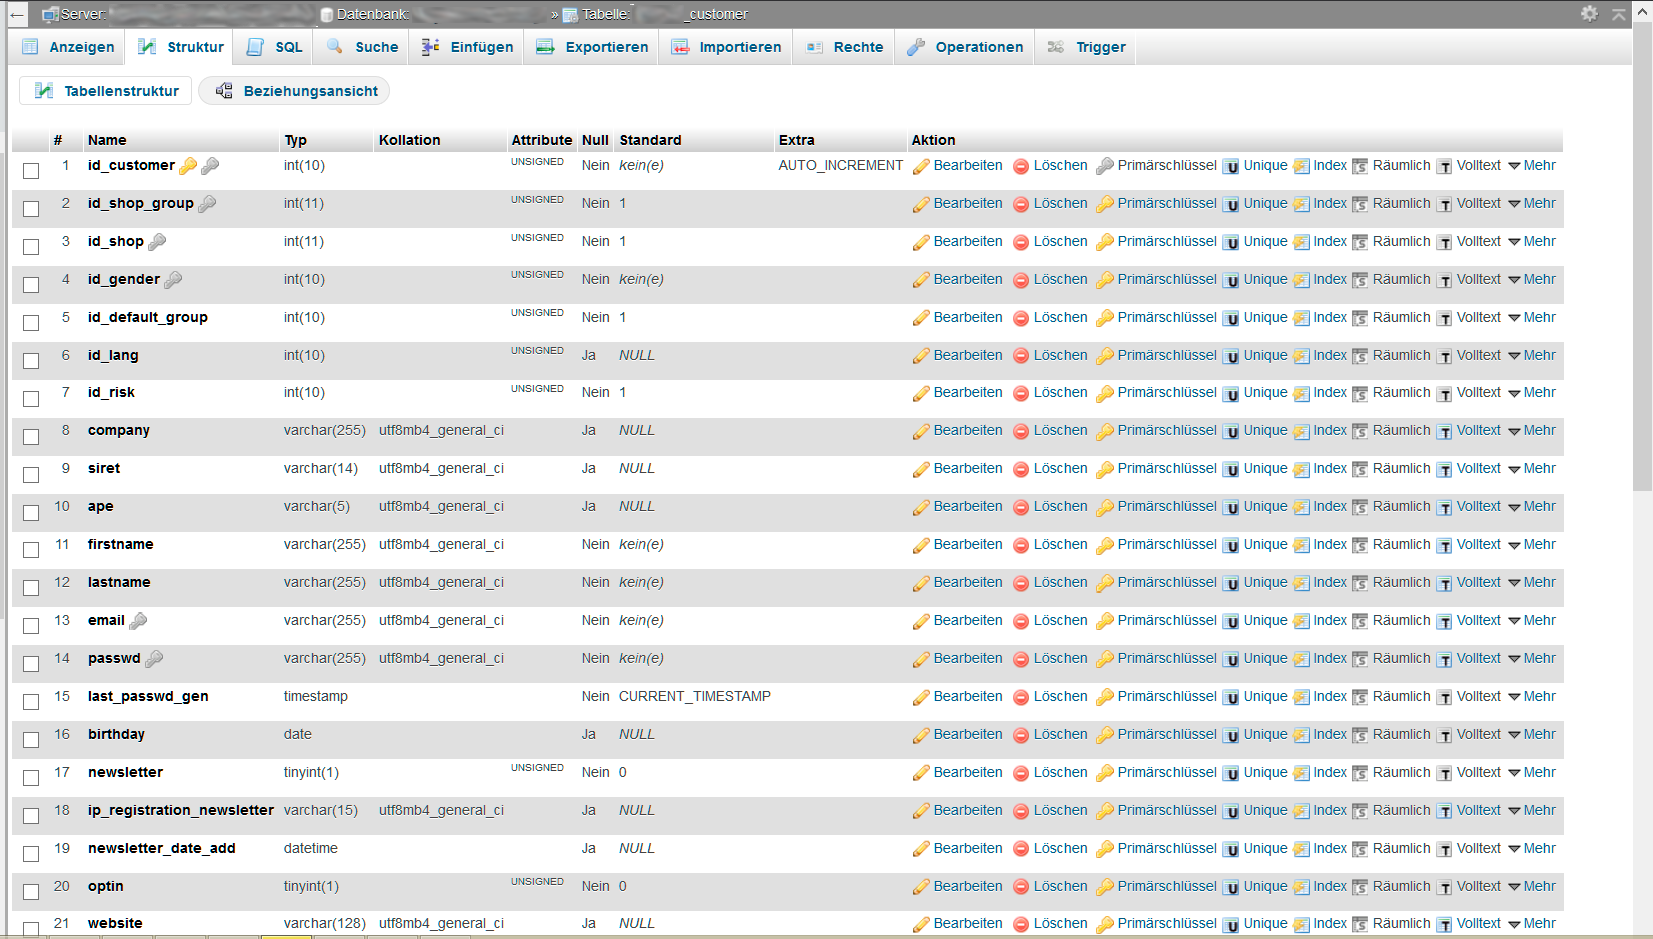This screenshot has width=1653, height=939.
Task: Collapse the page header with the double-chevron icon
Action: [x=1618, y=13]
